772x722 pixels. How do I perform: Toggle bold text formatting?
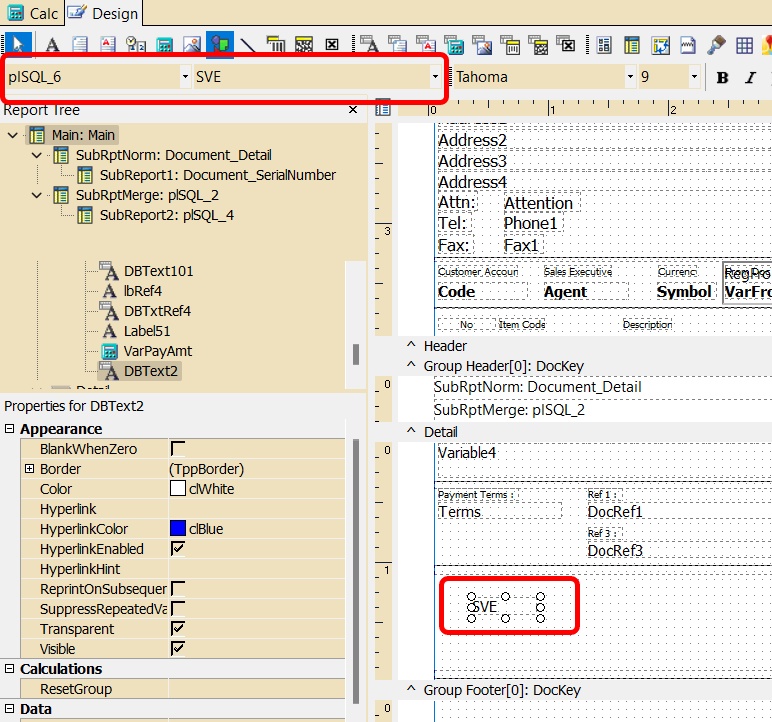coord(722,77)
